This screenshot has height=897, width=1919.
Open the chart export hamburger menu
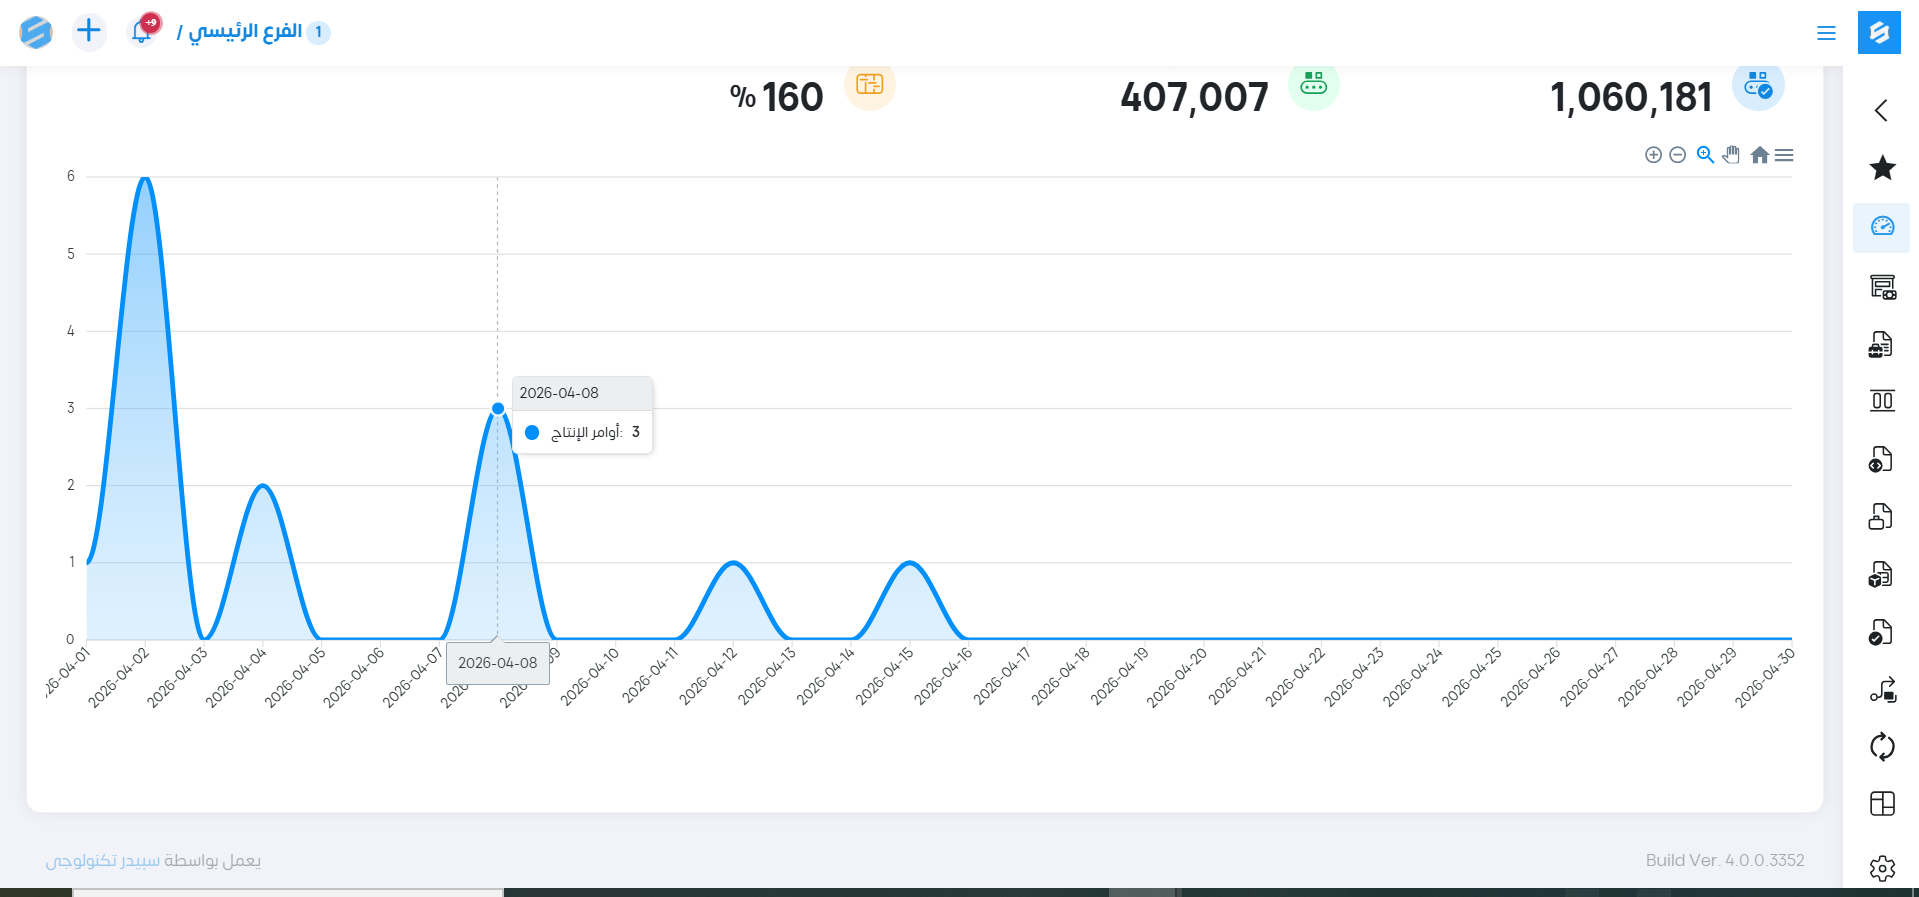point(1784,155)
